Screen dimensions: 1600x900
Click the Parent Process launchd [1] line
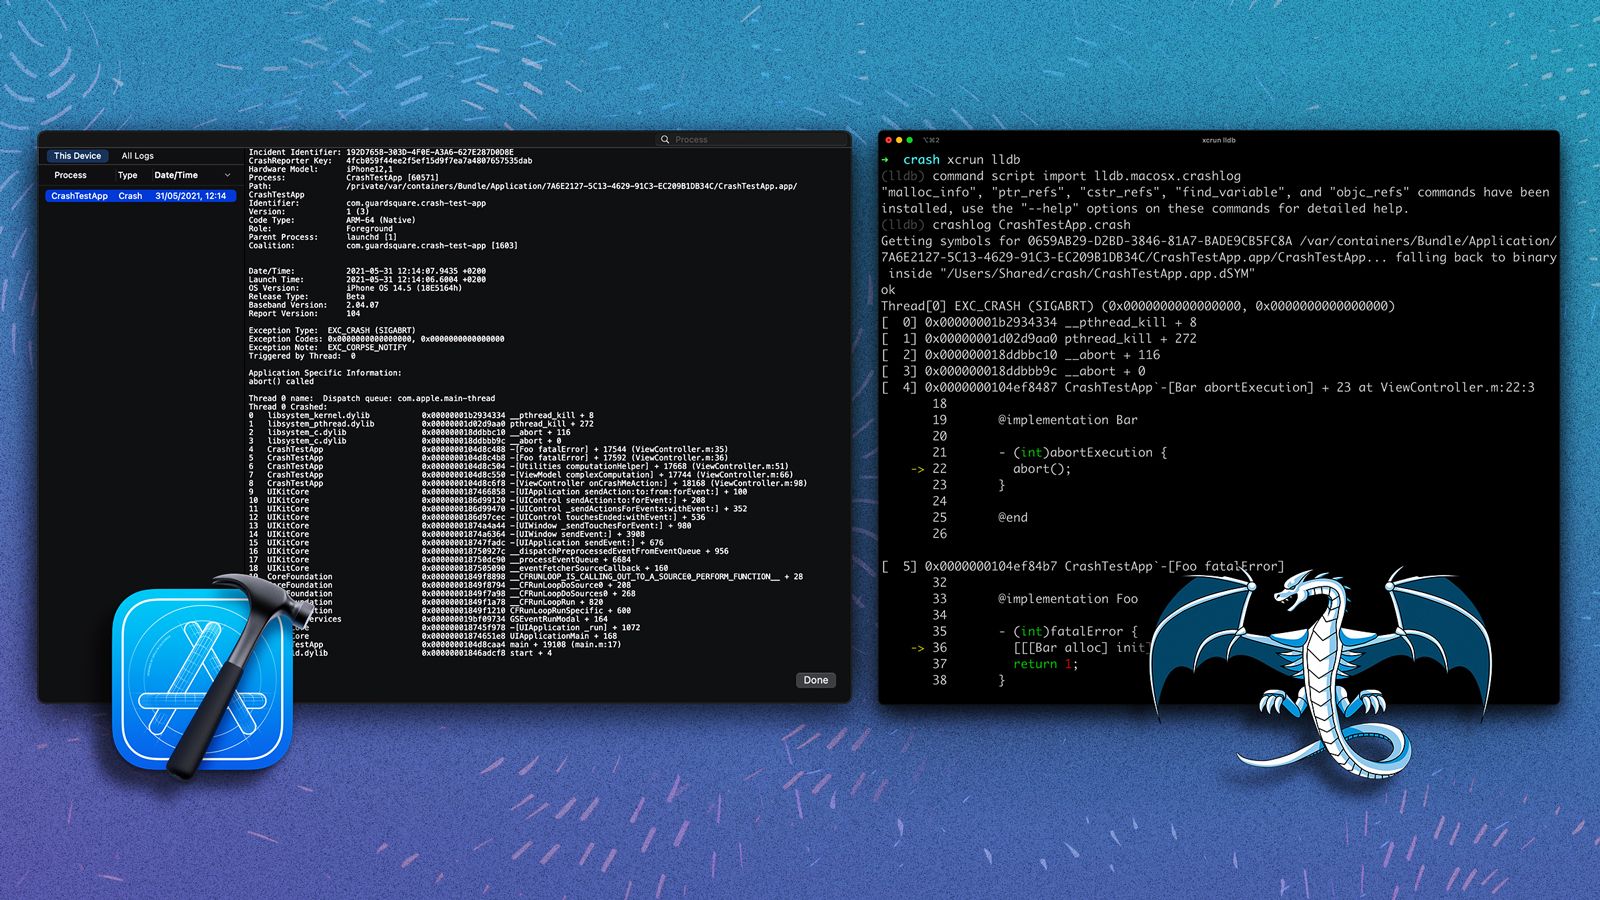click(x=322, y=237)
